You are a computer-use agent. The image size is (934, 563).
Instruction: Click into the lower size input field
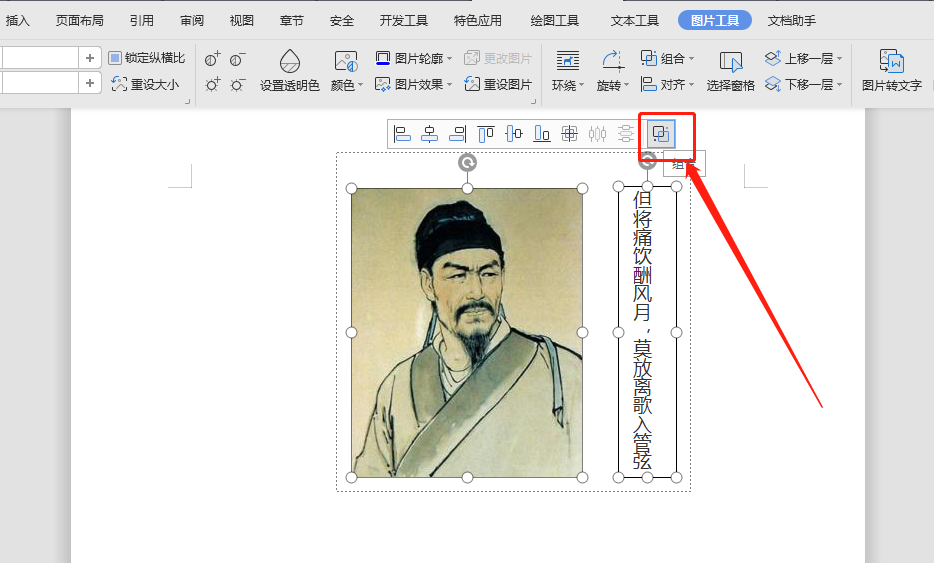click(x=39, y=83)
